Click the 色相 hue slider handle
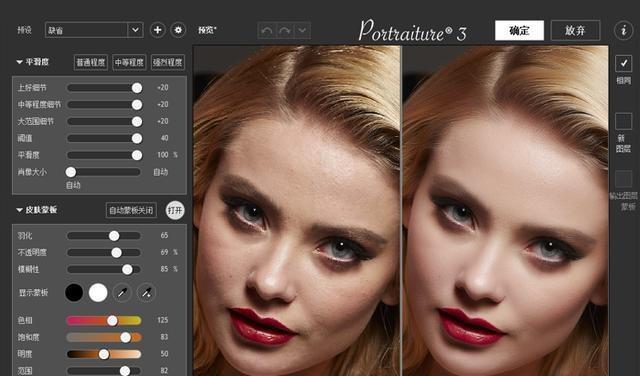 click(x=112, y=320)
